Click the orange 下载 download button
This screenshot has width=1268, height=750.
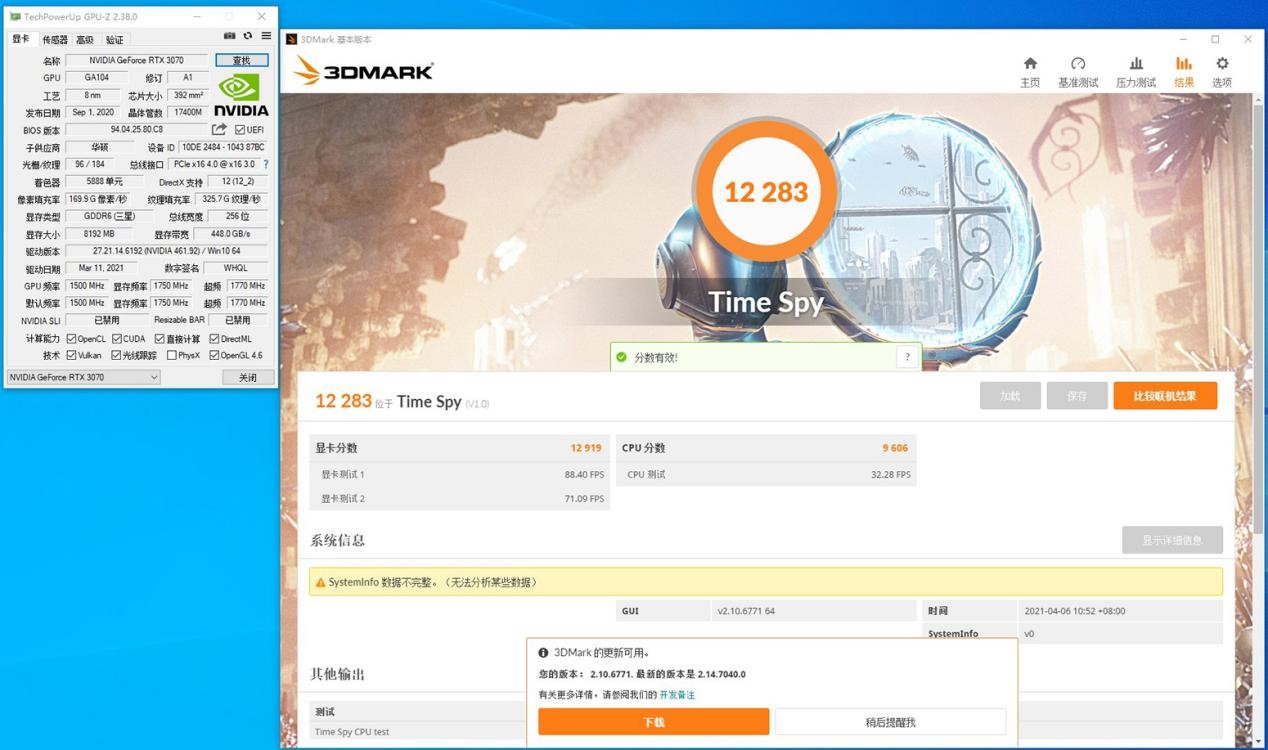[x=654, y=721]
